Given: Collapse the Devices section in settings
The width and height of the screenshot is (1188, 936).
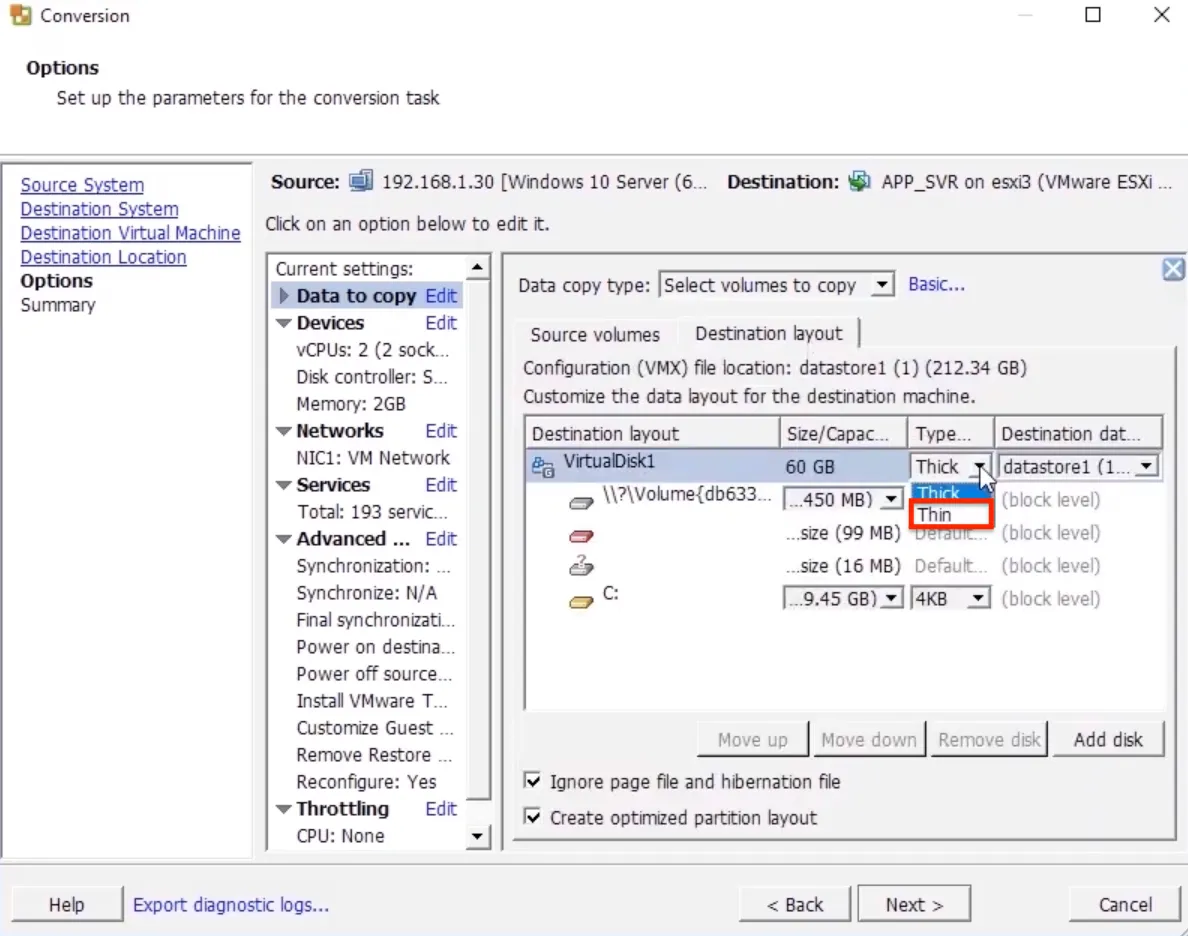Looking at the screenshot, I should click(x=284, y=323).
